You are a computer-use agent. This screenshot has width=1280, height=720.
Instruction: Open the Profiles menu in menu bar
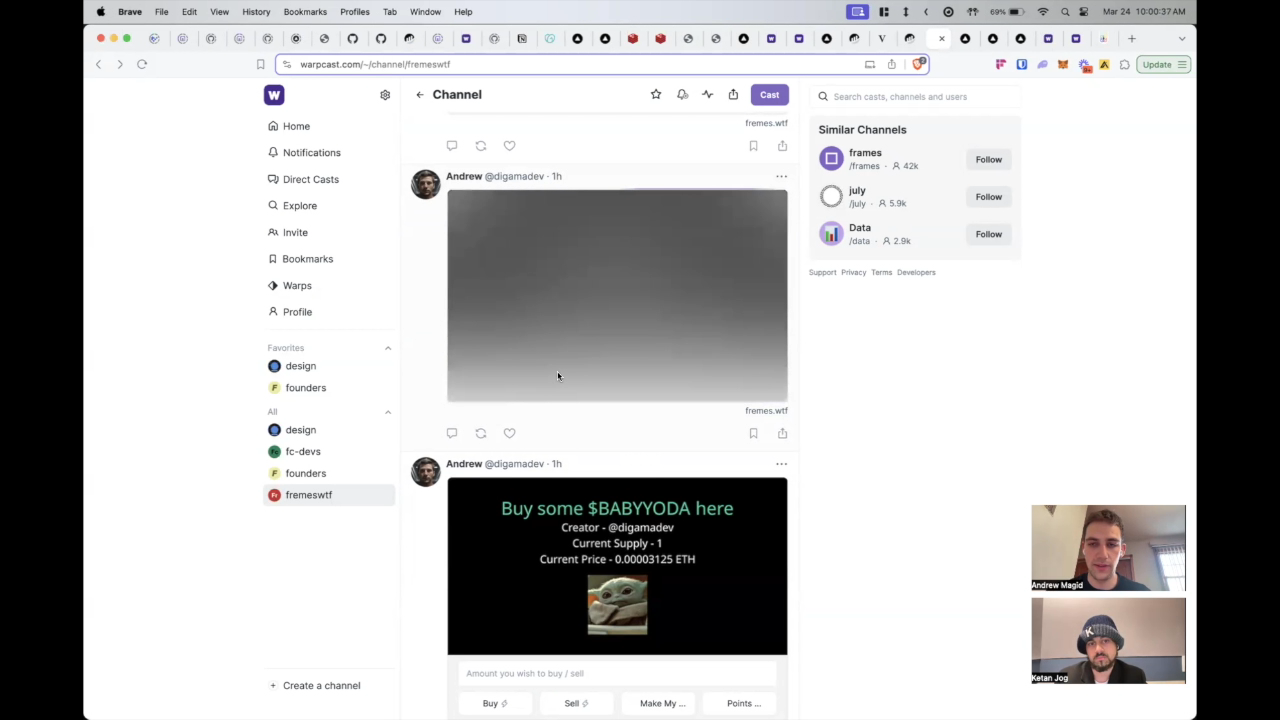click(x=355, y=12)
